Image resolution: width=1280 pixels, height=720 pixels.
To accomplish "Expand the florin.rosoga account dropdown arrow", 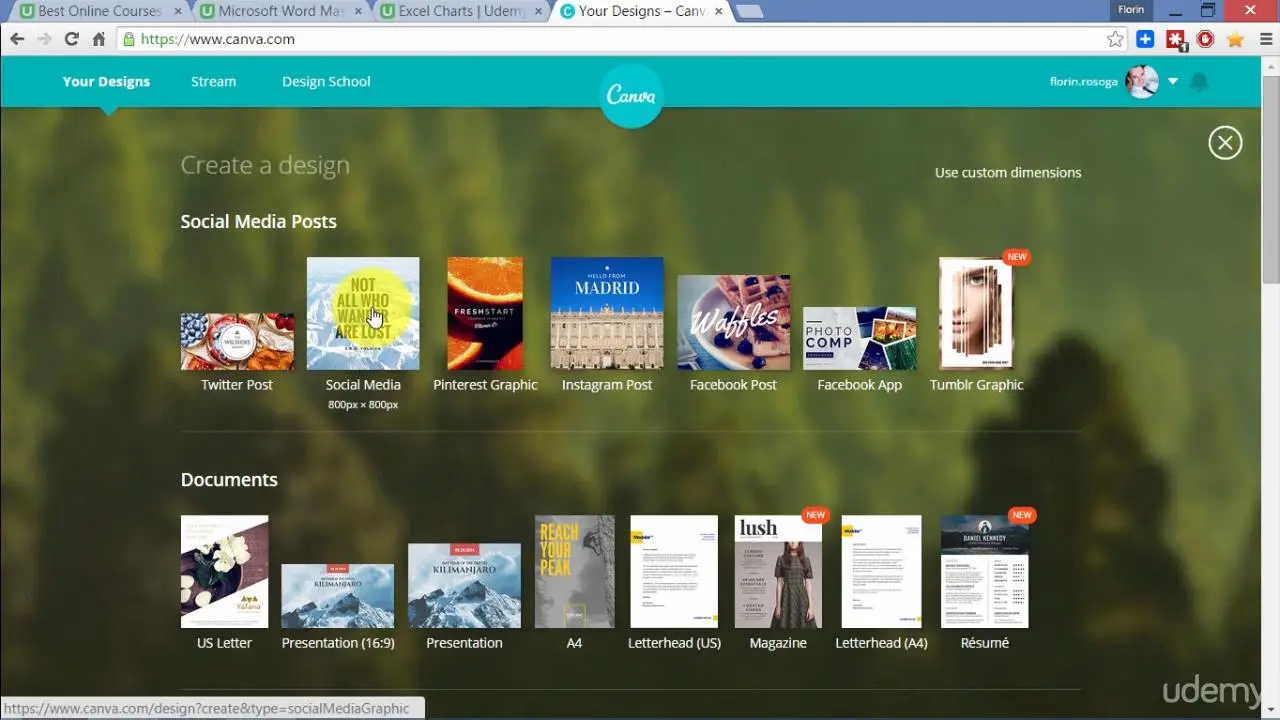I will (x=1173, y=82).
